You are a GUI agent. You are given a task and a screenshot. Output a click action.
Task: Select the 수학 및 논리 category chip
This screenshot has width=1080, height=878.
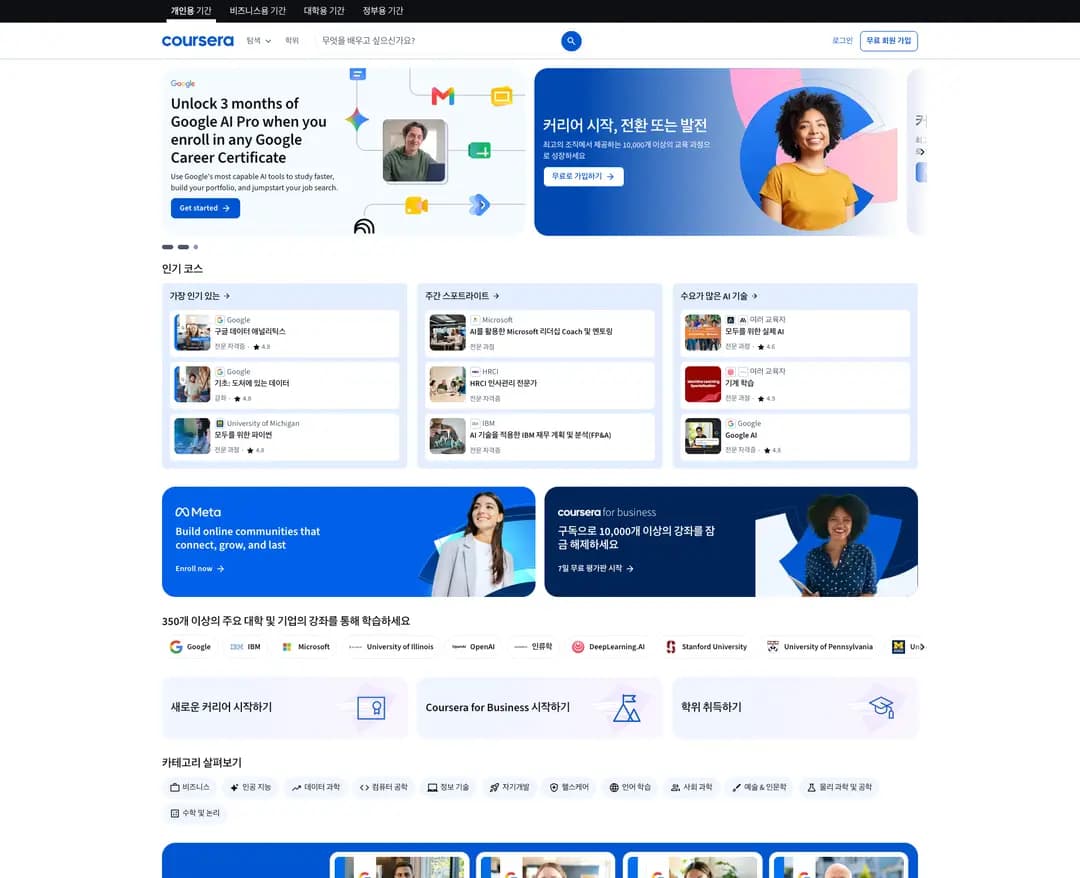tap(195, 813)
